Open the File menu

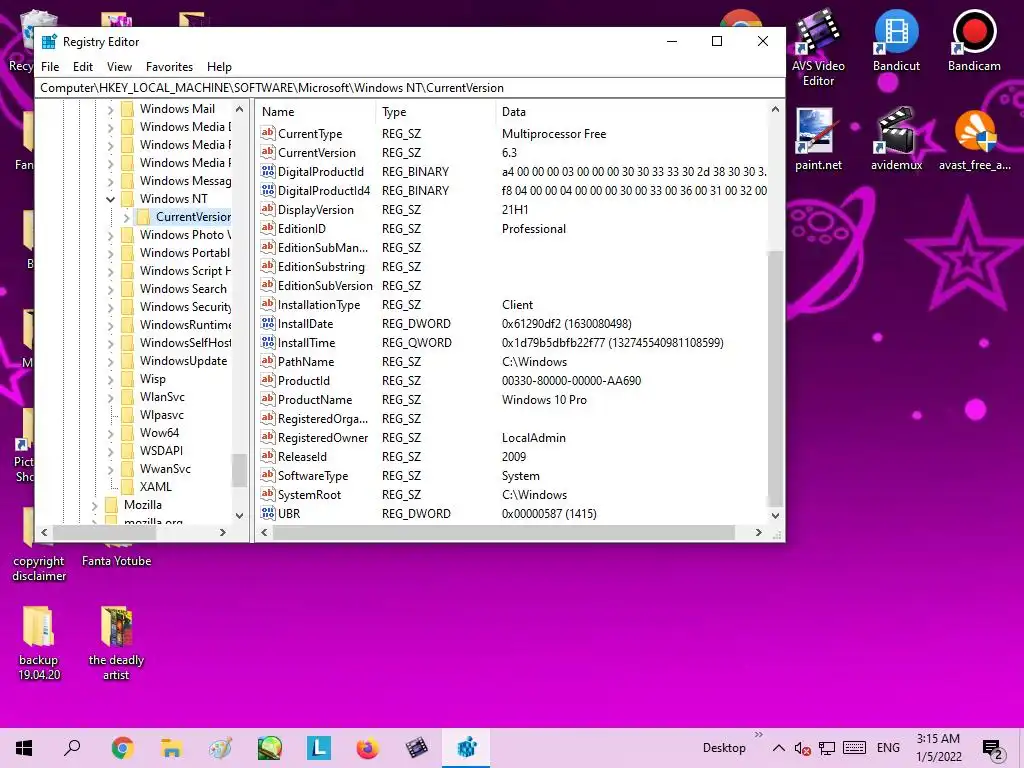50,67
